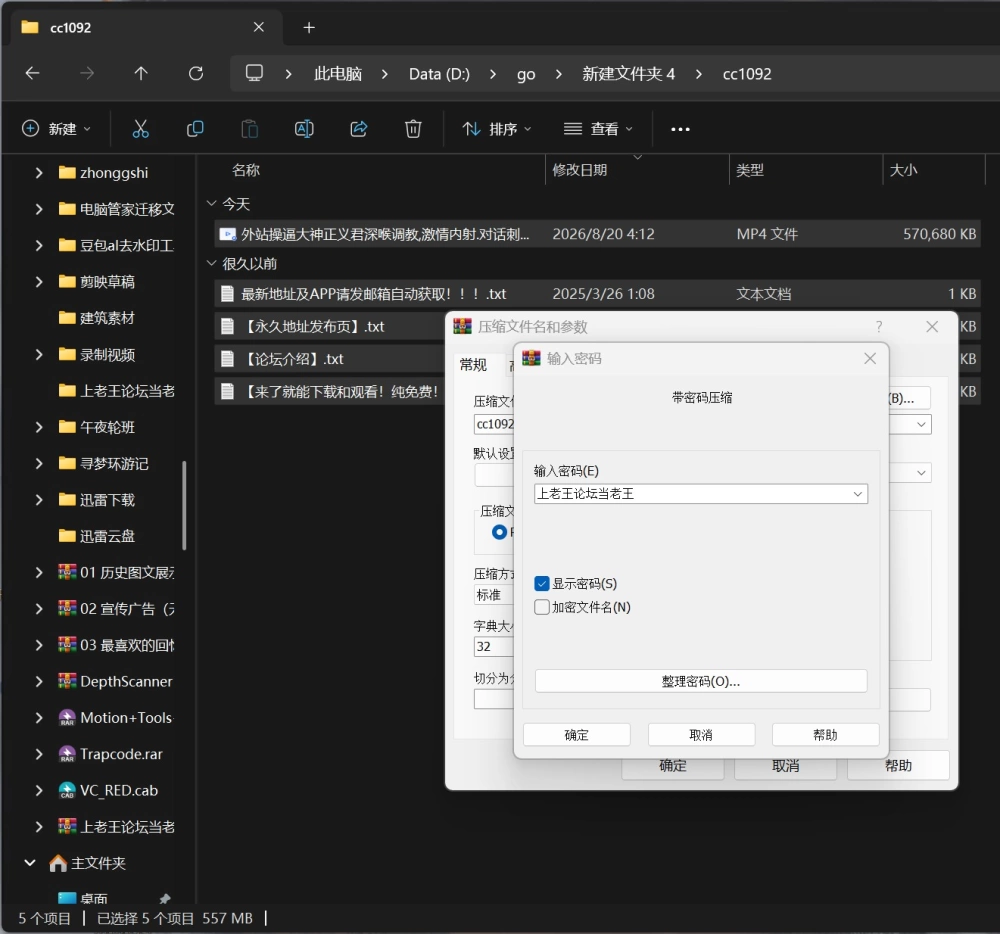Click Data (D:) in the breadcrumb

(x=439, y=74)
